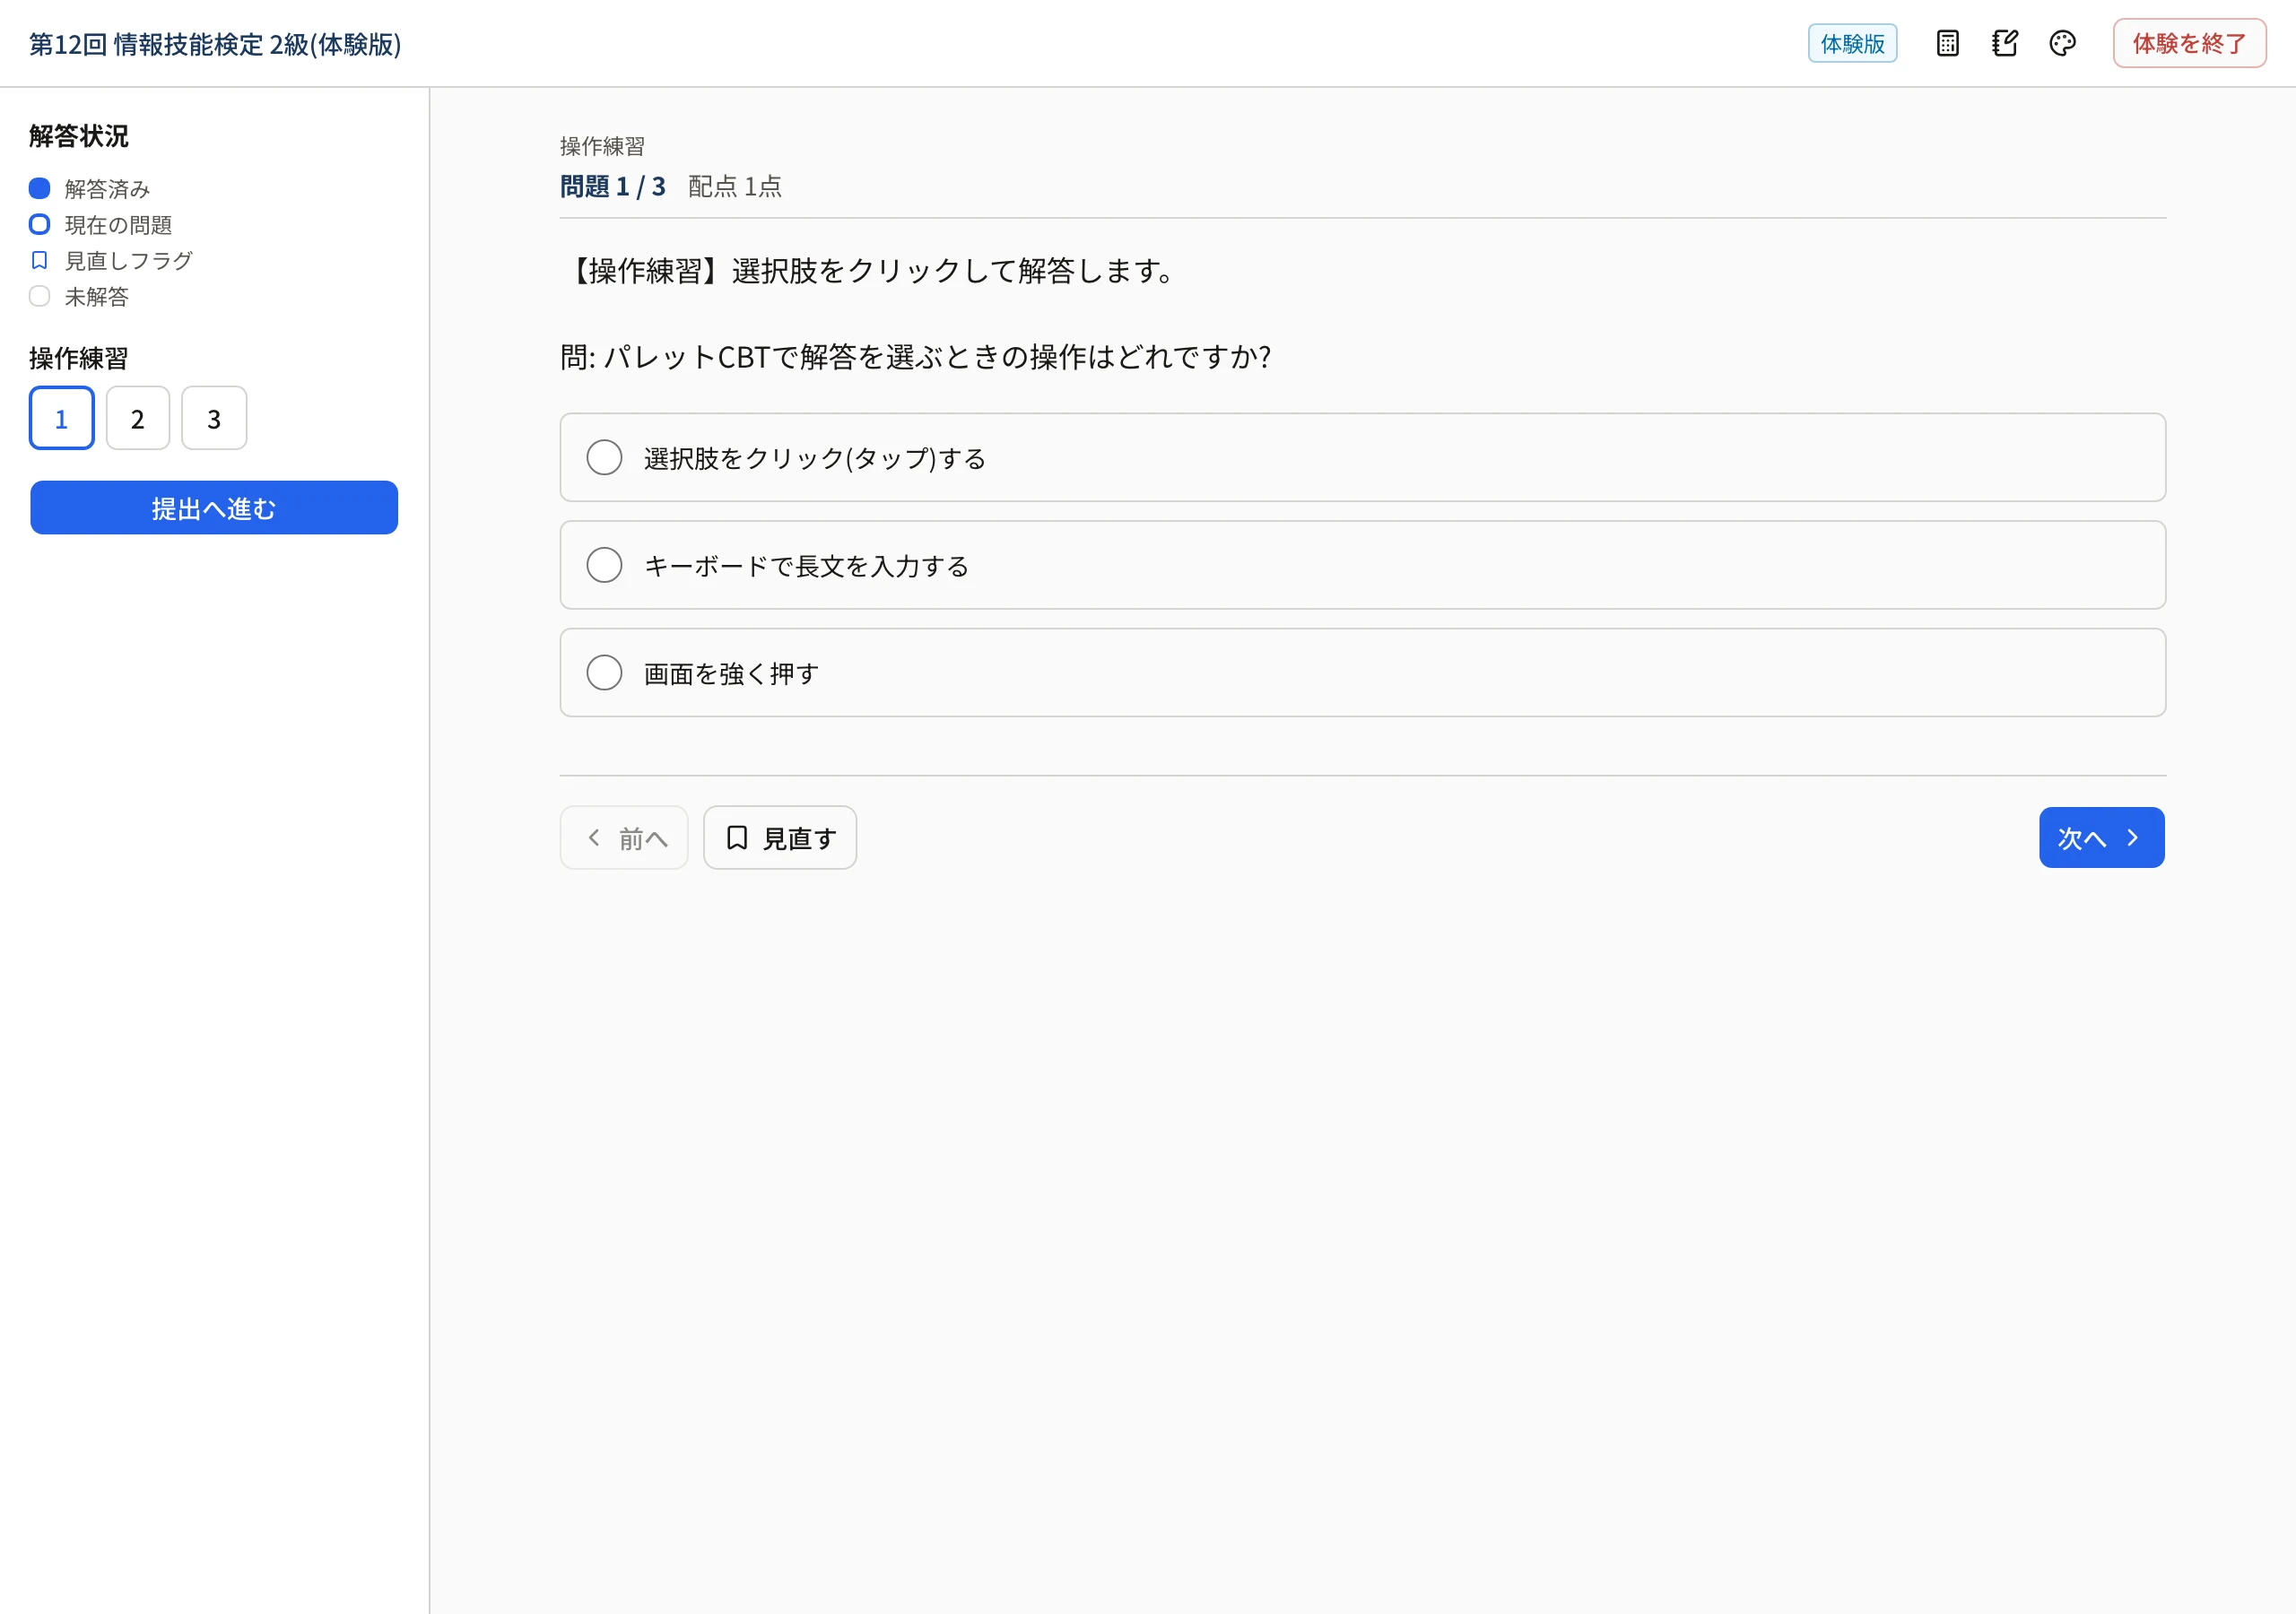Open the calculator tool icon
Viewport: 2296px width, 1614px height.
pos(1947,43)
